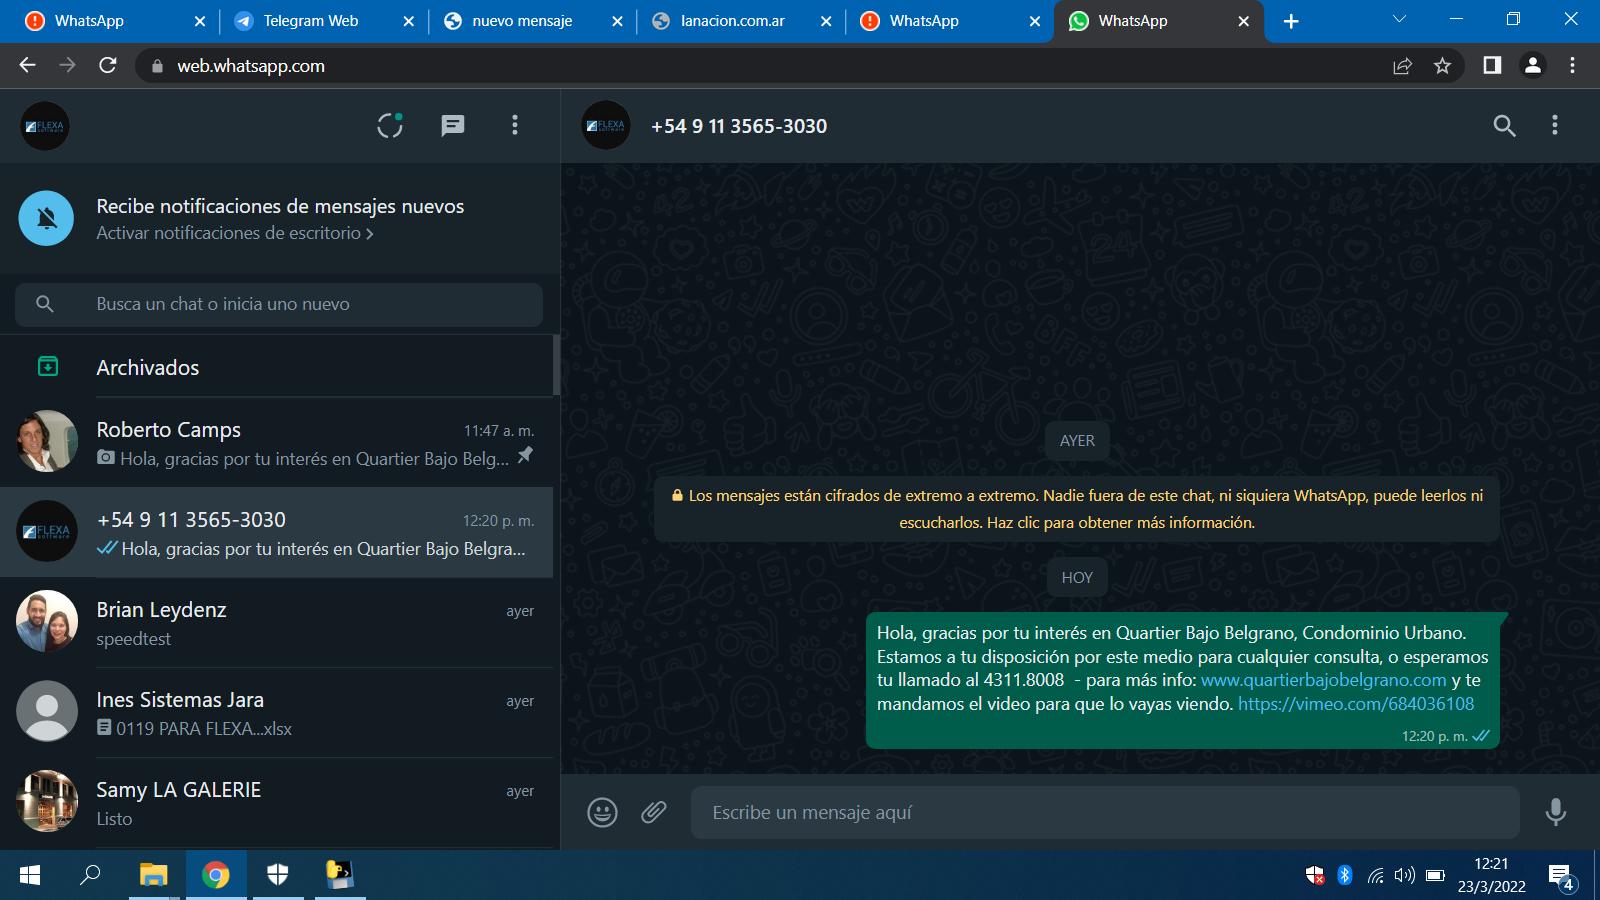Click contact number in chat header
This screenshot has height=900, width=1600.
click(739, 126)
